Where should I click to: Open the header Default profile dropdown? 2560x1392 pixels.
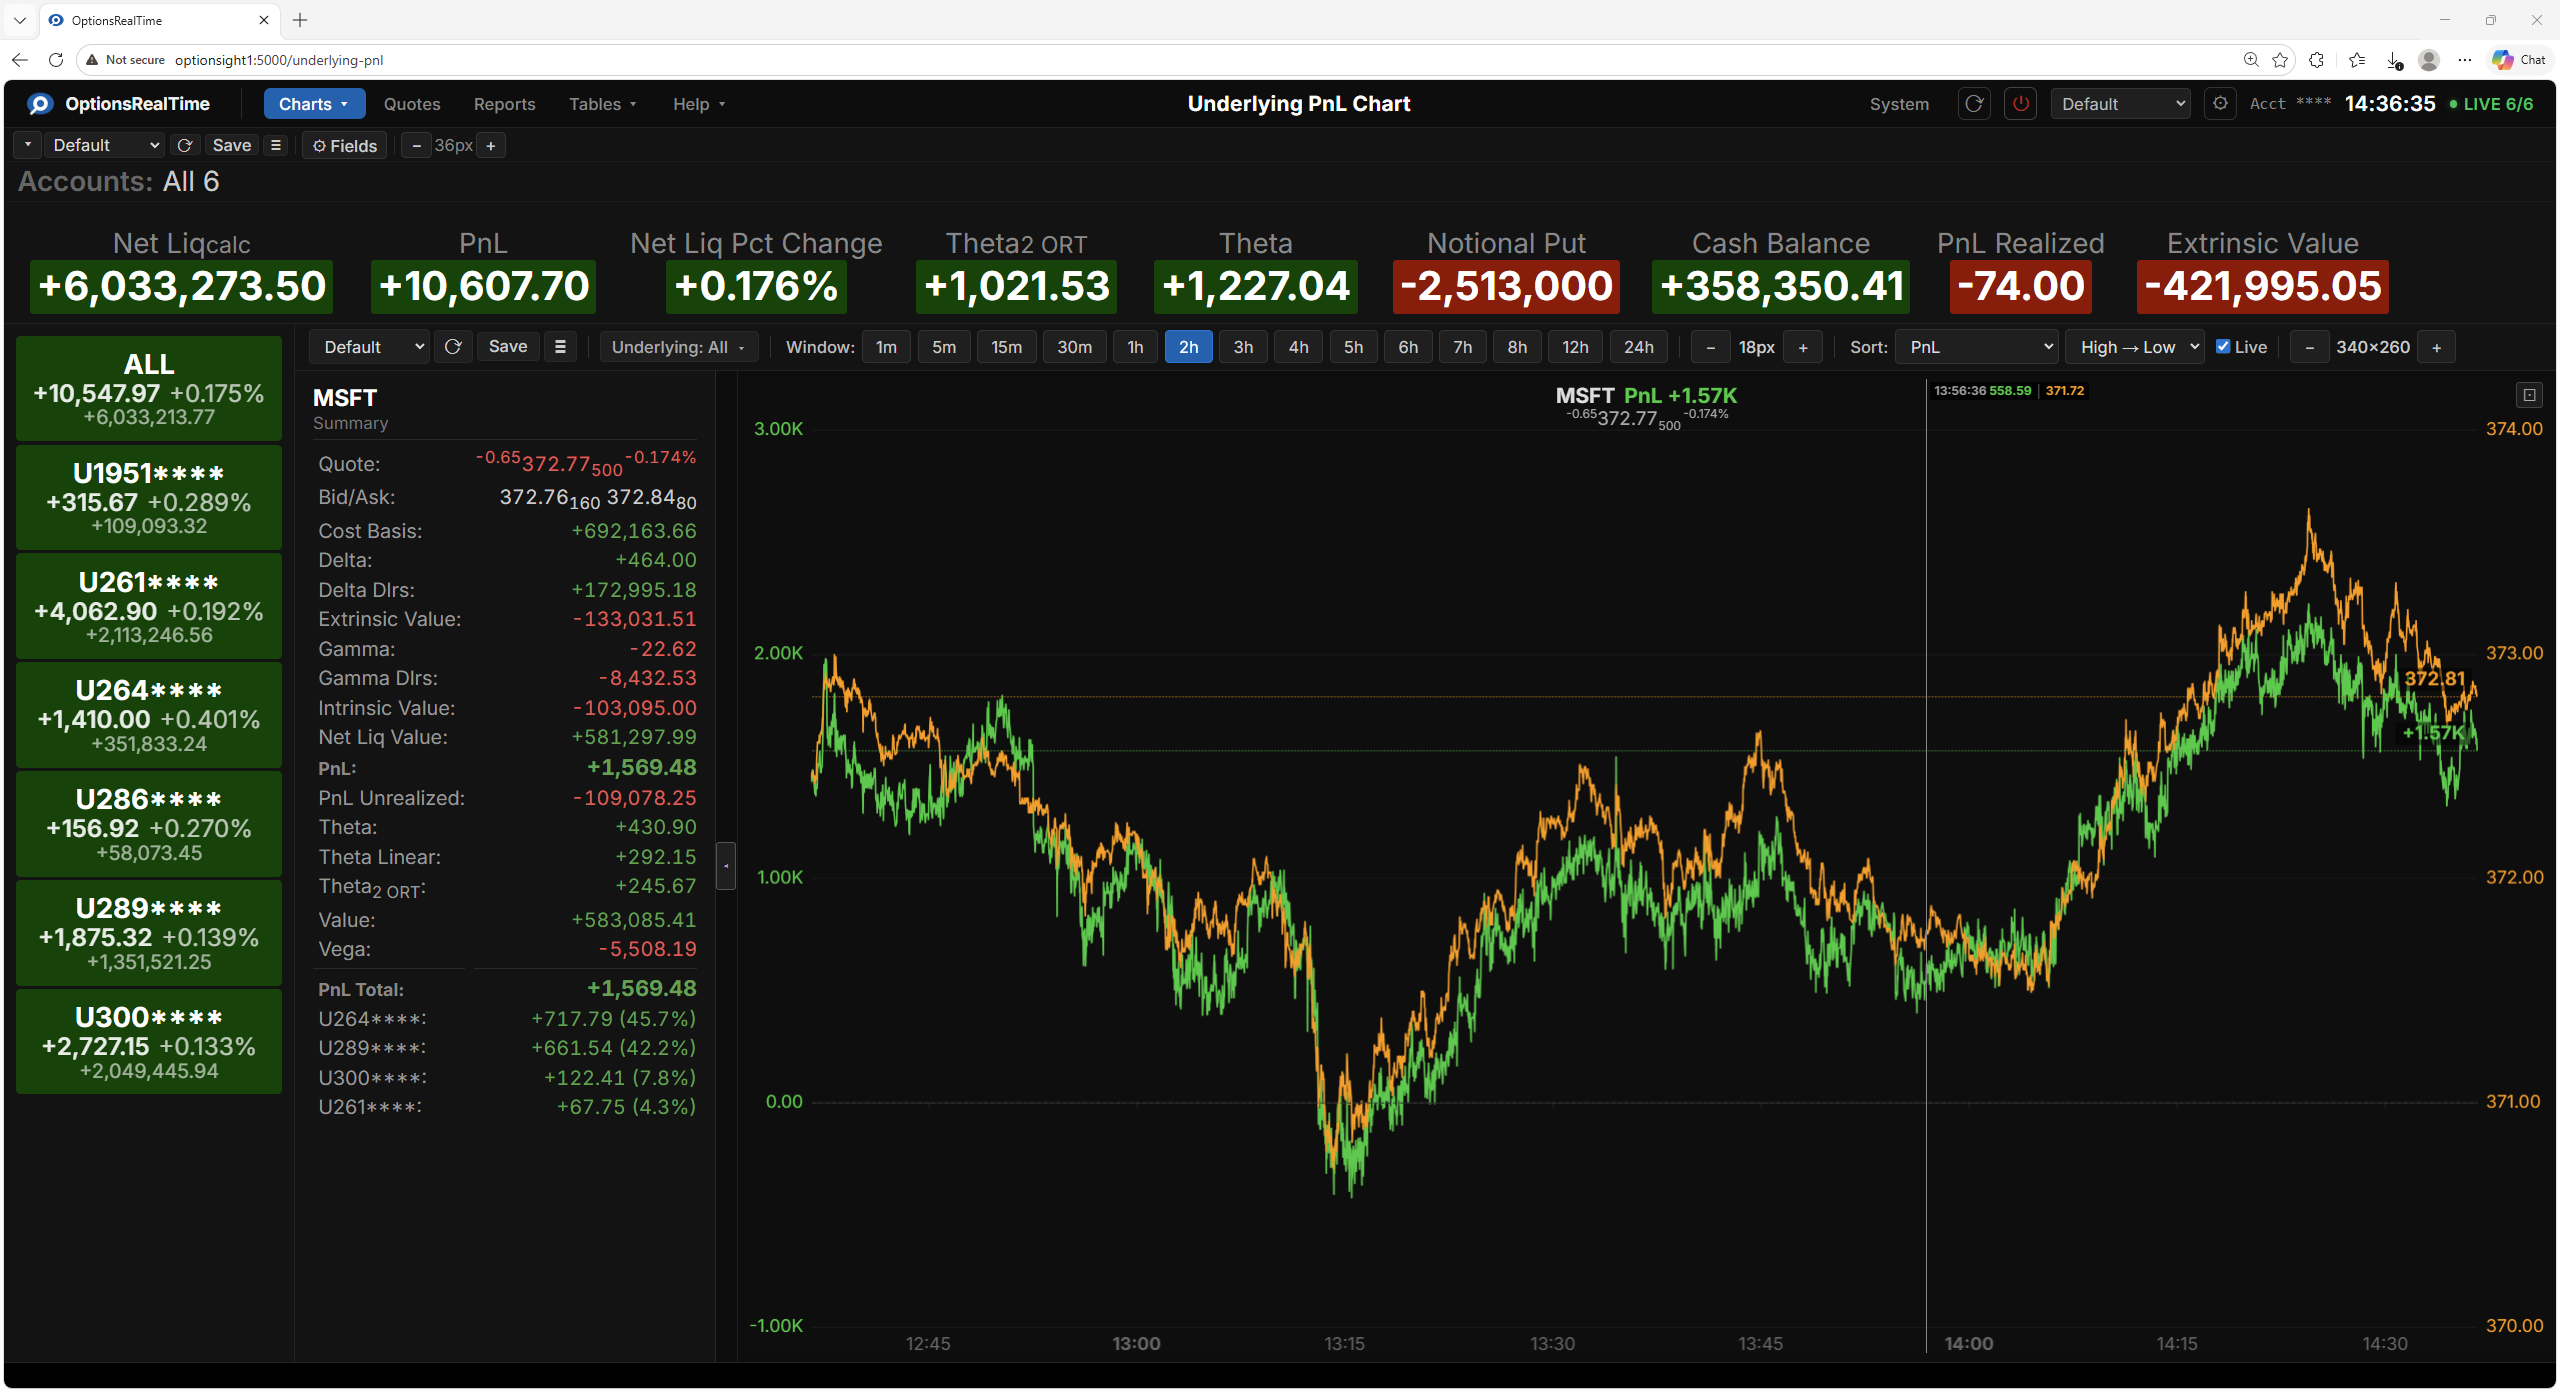(x=2120, y=104)
